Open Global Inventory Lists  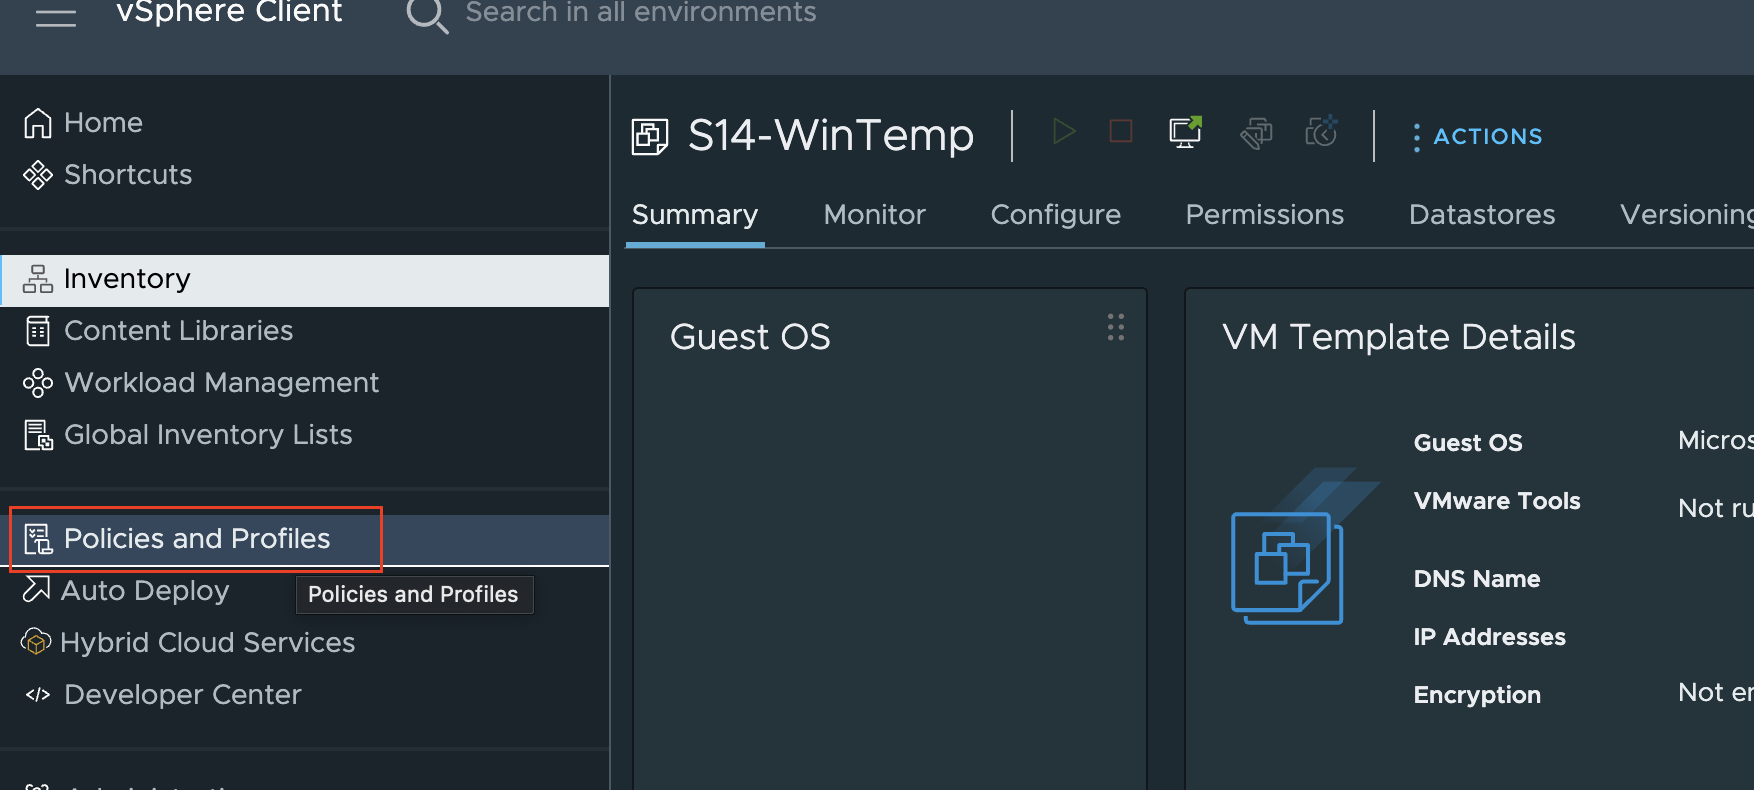coord(208,435)
